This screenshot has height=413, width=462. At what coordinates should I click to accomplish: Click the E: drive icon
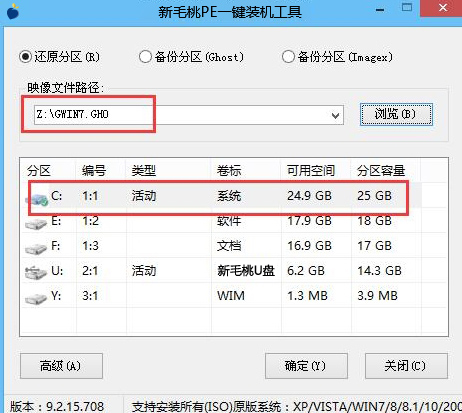36,224
